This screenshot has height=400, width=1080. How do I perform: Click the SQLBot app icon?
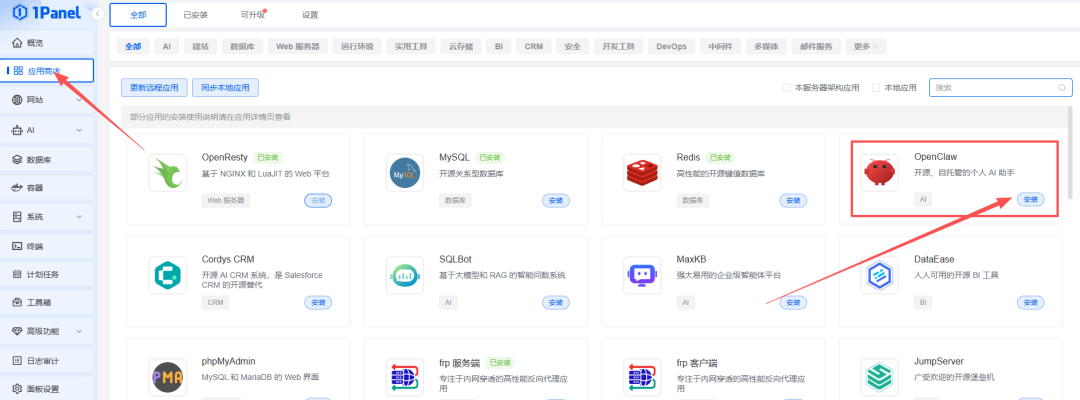pyautogui.click(x=404, y=275)
